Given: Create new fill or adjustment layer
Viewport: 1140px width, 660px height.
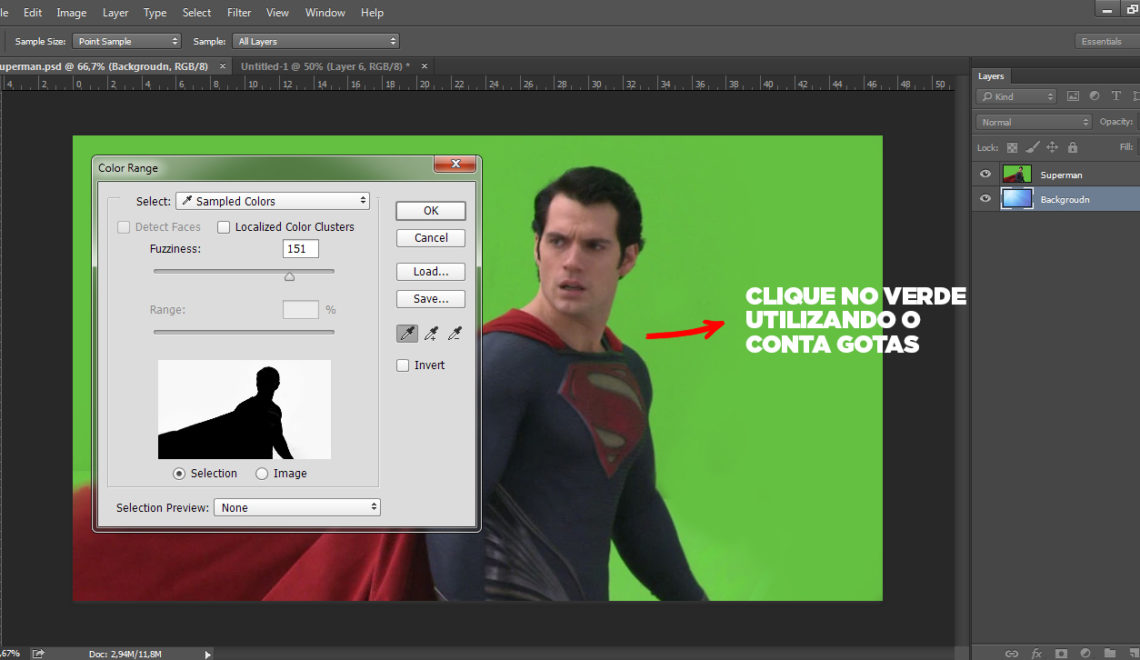Looking at the screenshot, I should coord(1085,653).
